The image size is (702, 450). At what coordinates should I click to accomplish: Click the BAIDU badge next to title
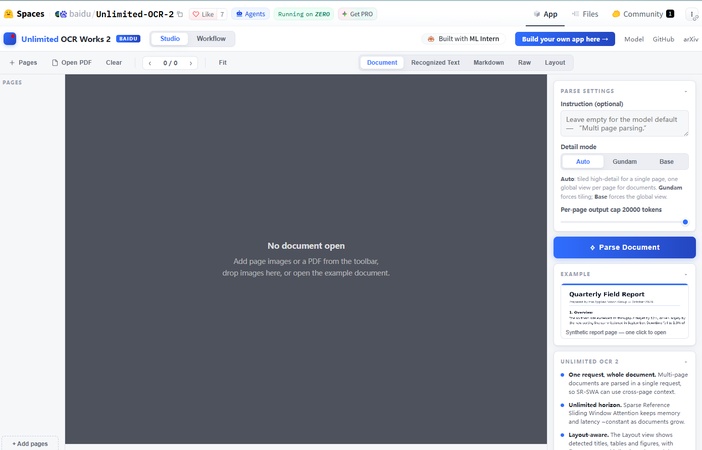tap(128, 39)
